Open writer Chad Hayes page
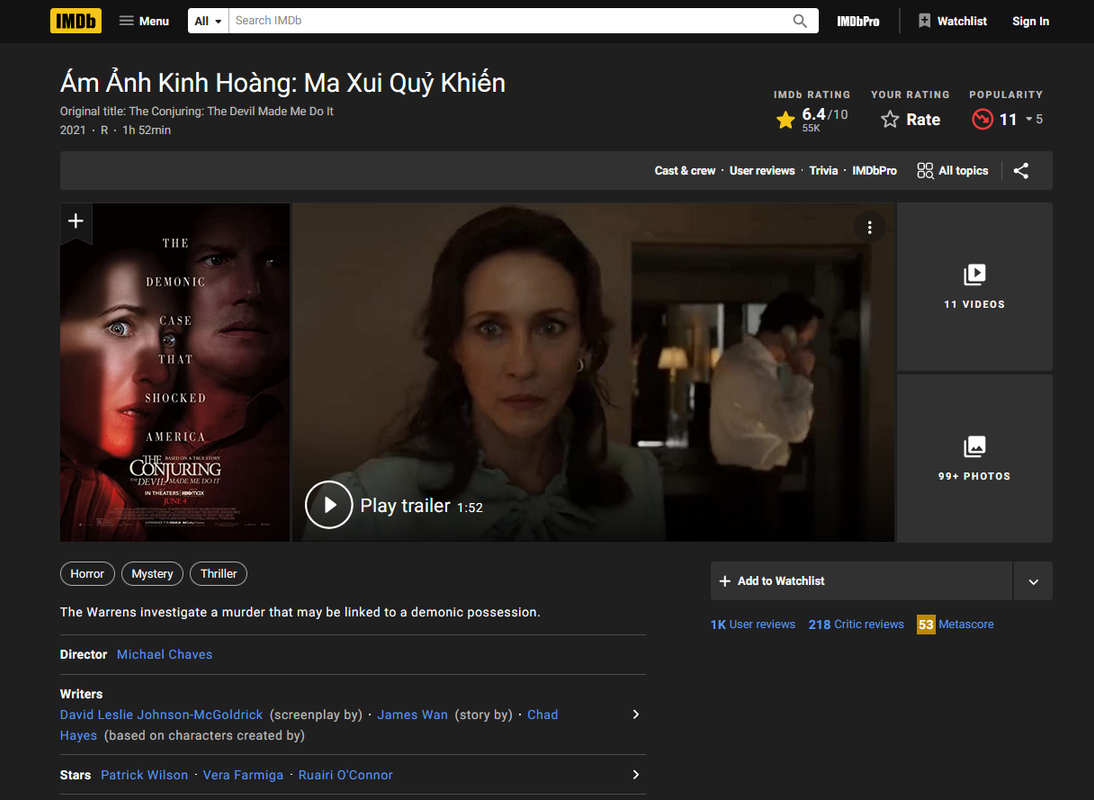This screenshot has height=800, width=1094. click(x=542, y=715)
